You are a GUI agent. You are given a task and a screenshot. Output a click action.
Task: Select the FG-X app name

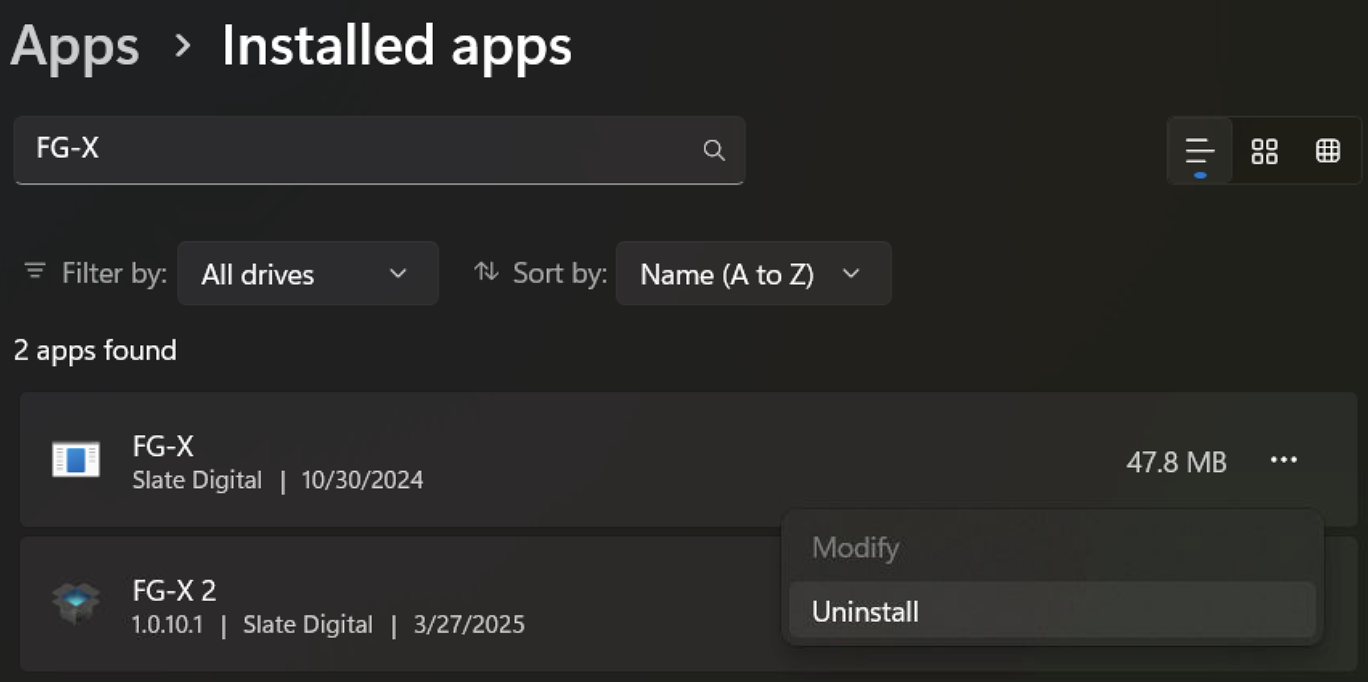click(163, 445)
